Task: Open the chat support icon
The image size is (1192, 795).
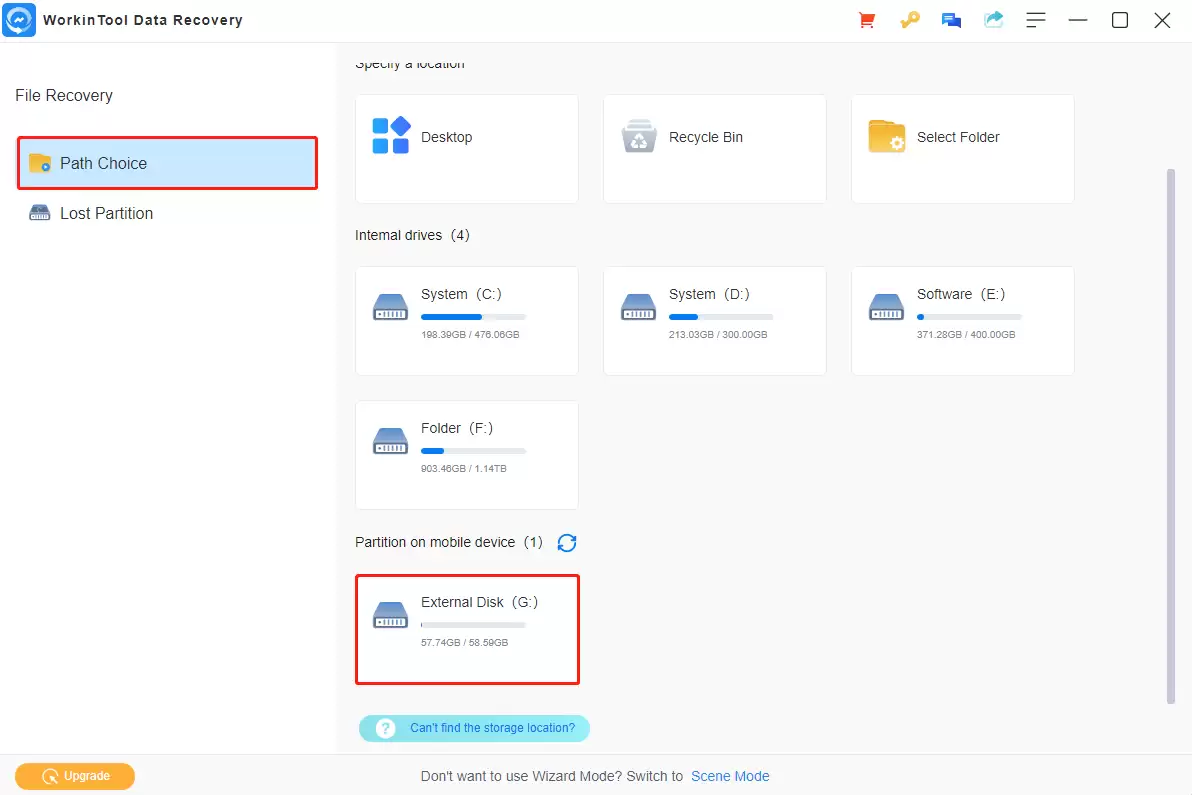Action: pyautogui.click(x=951, y=20)
